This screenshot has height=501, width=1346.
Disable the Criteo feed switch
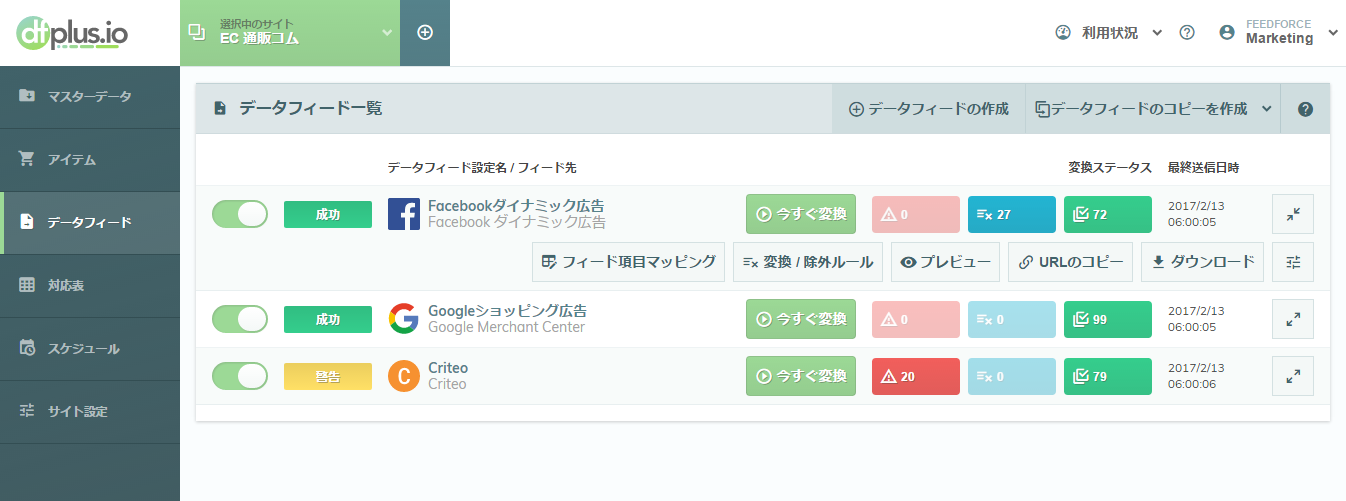pyautogui.click(x=240, y=376)
